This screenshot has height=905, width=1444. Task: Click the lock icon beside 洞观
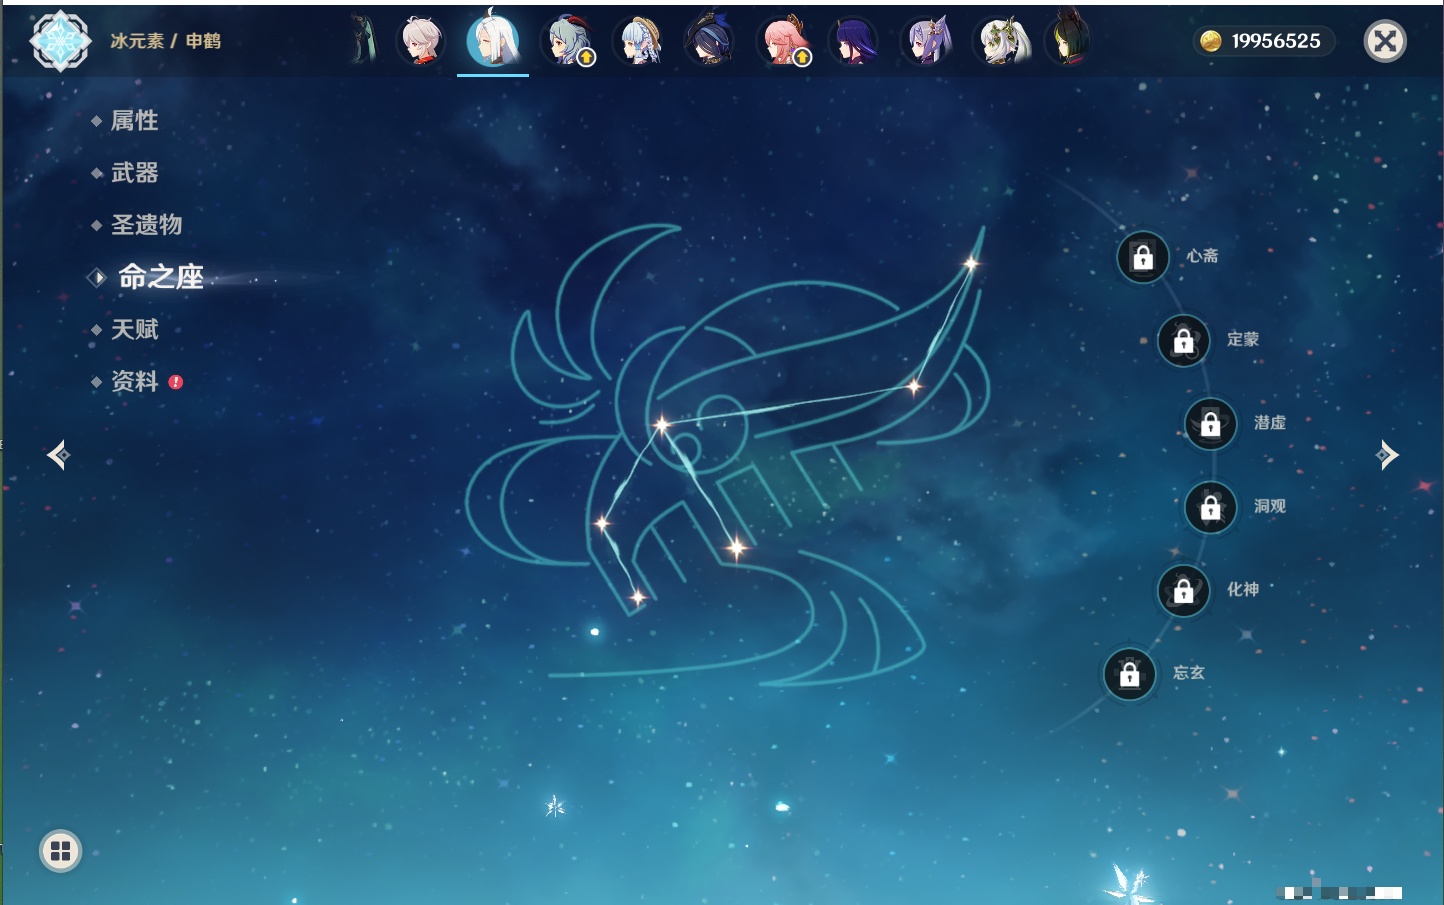point(1211,507)
